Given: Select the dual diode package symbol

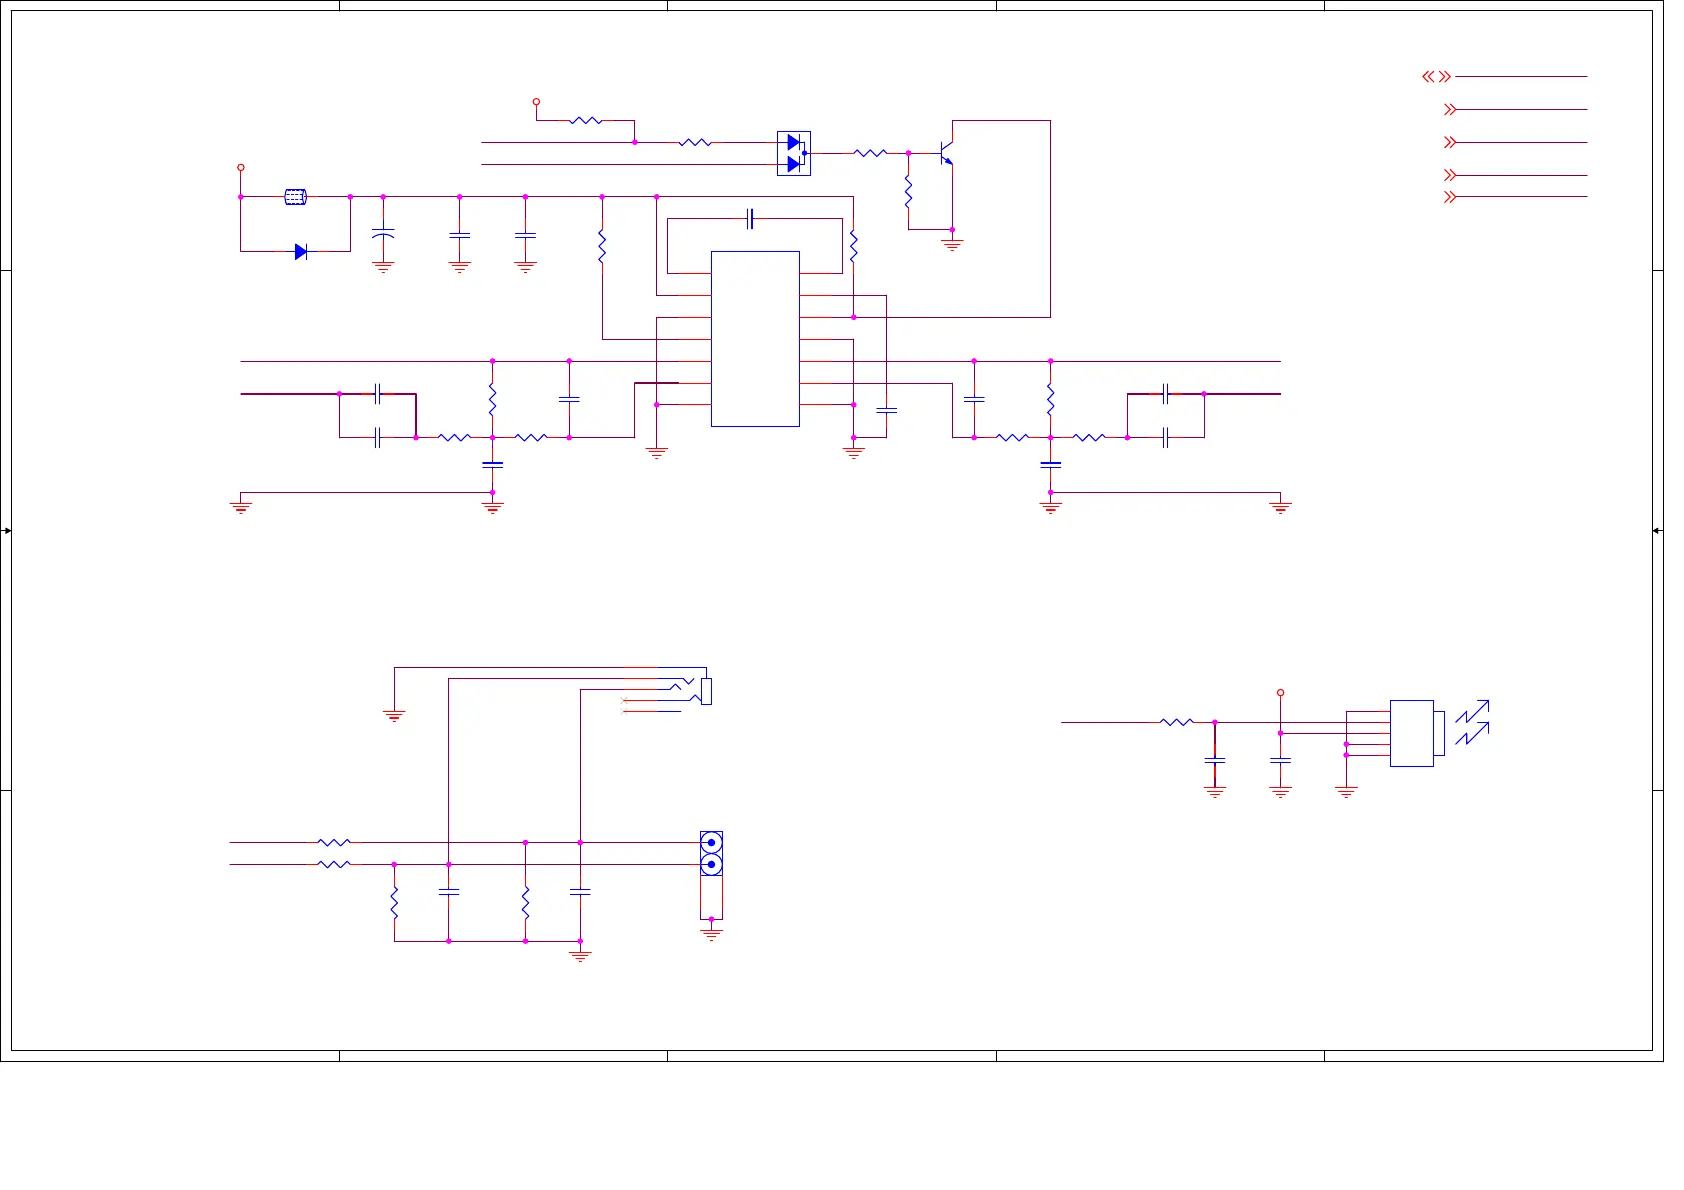Looking at the screenshot, I should (x=794, y=154).
